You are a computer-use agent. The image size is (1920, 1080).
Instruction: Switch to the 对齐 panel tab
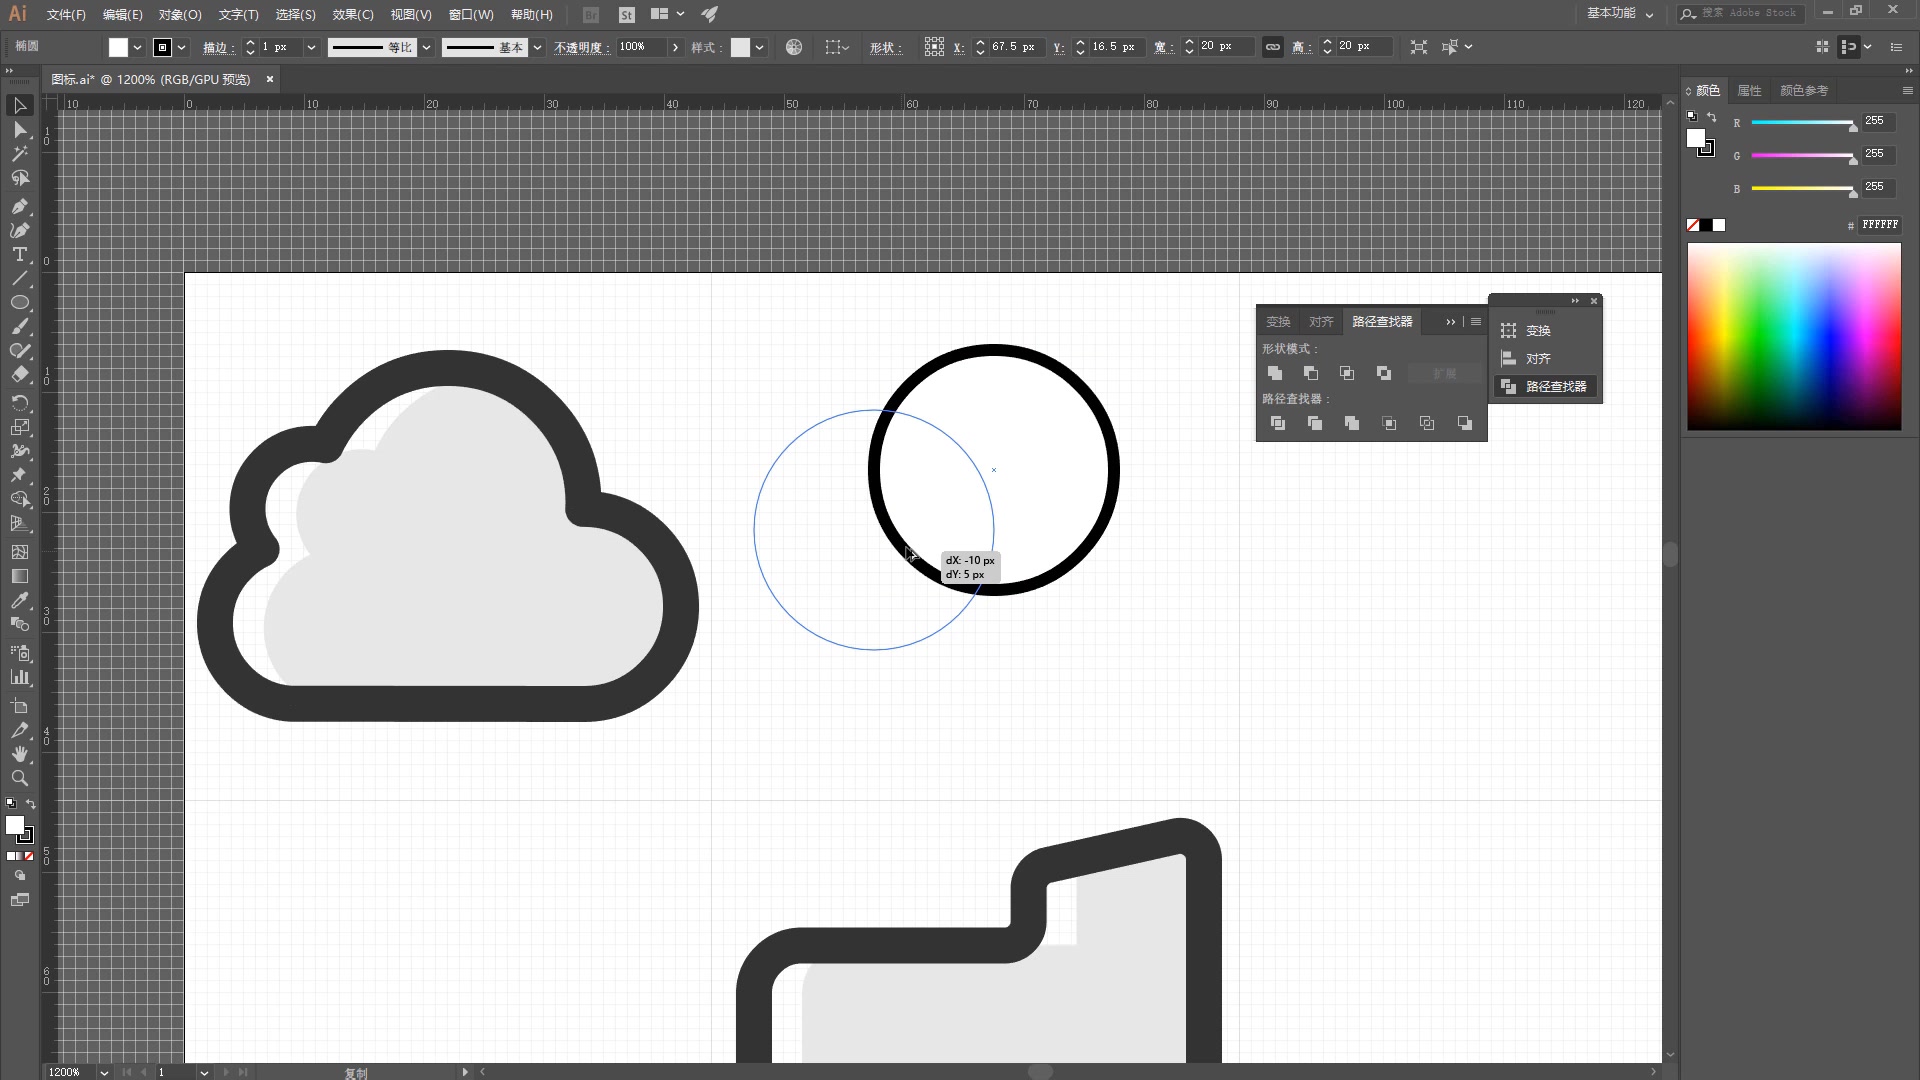pyautogui.click(x=1321, y=321)
